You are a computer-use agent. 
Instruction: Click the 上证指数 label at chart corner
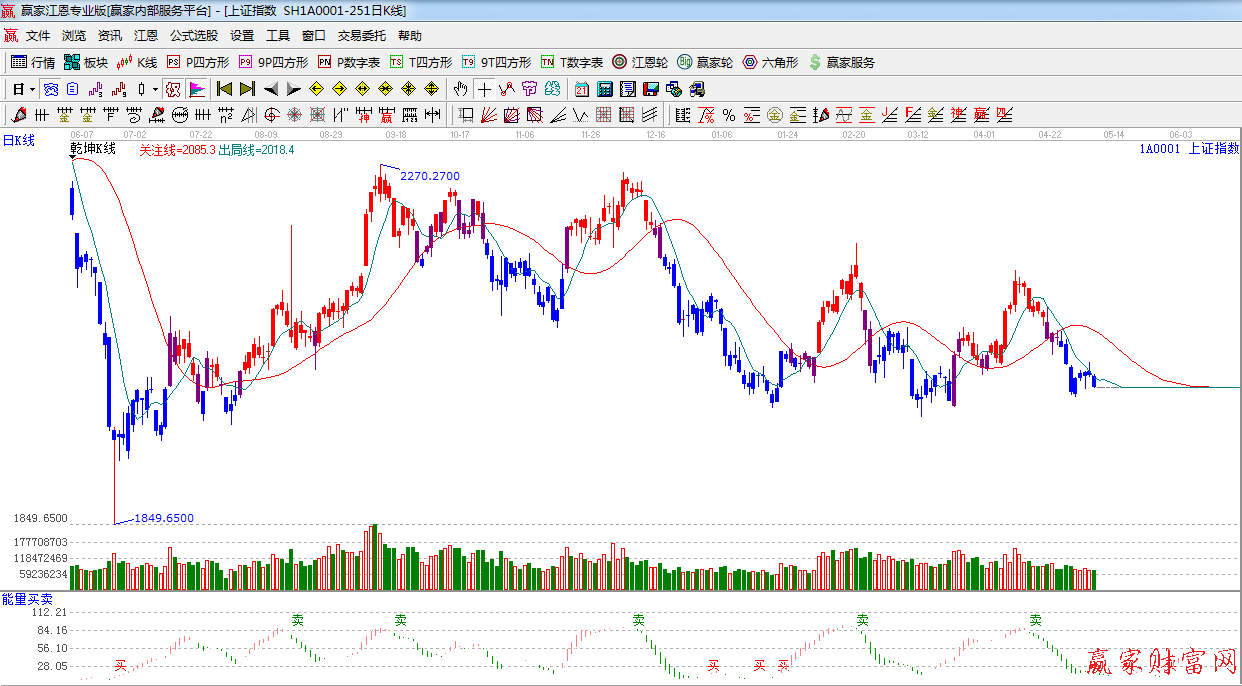(1213, 149)
